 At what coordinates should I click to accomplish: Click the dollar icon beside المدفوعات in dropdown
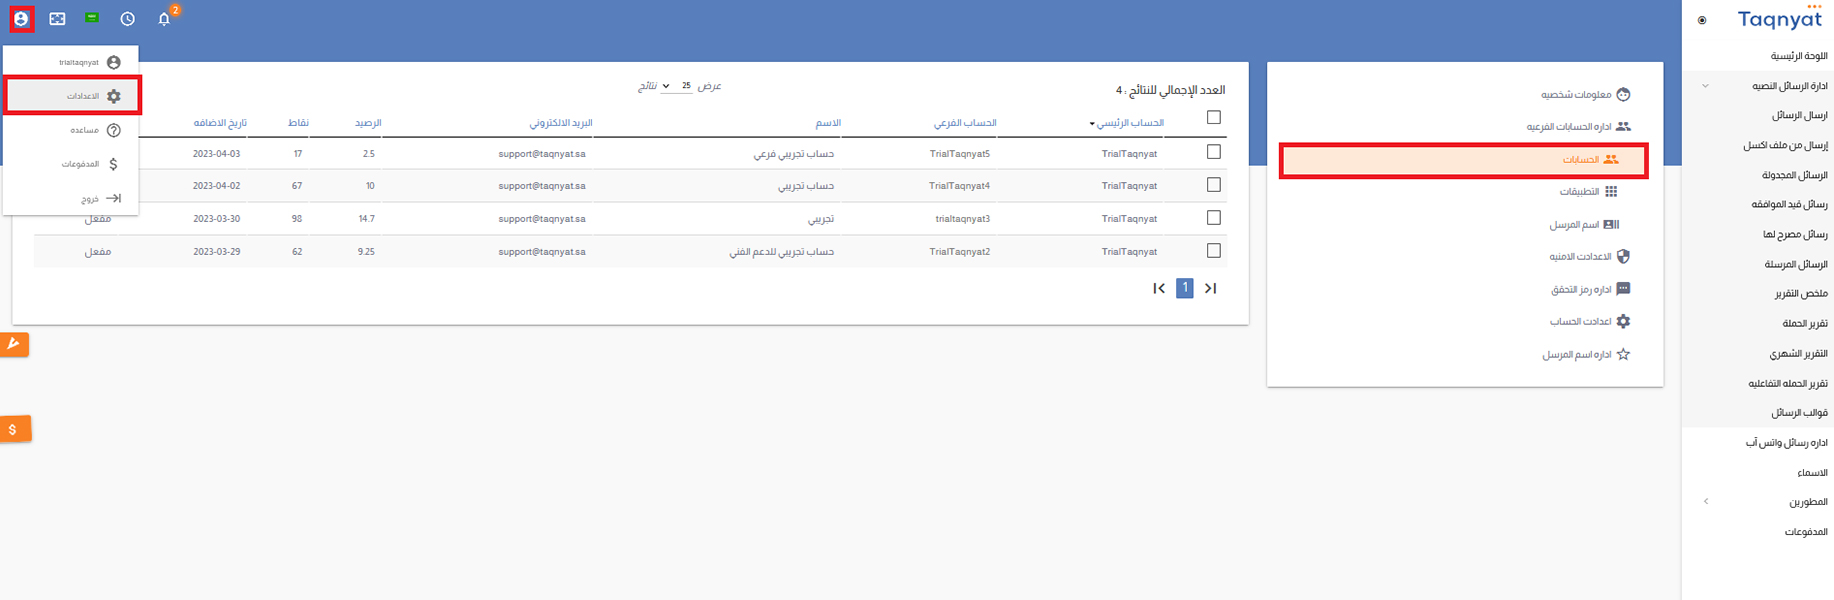(114, 164)
